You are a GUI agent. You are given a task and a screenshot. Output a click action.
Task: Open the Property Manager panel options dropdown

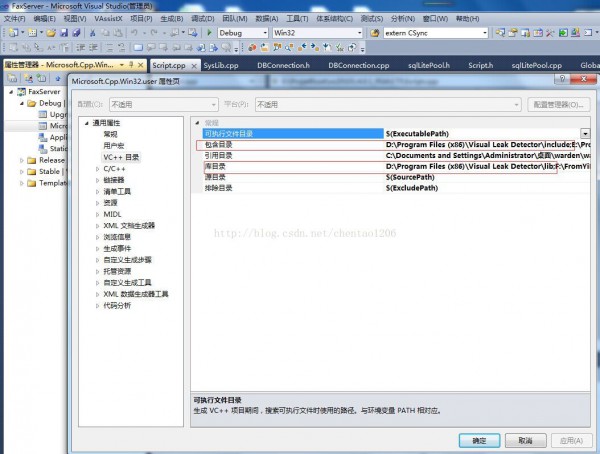[122, 65]
